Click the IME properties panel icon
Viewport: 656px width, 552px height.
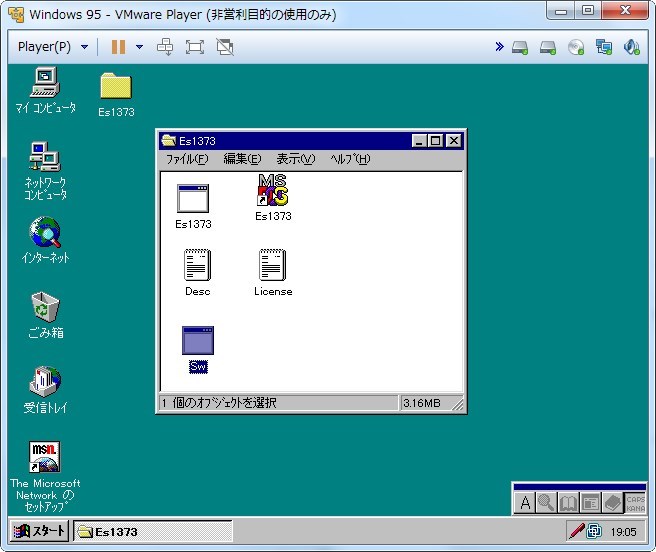click(x=590, y=502)
